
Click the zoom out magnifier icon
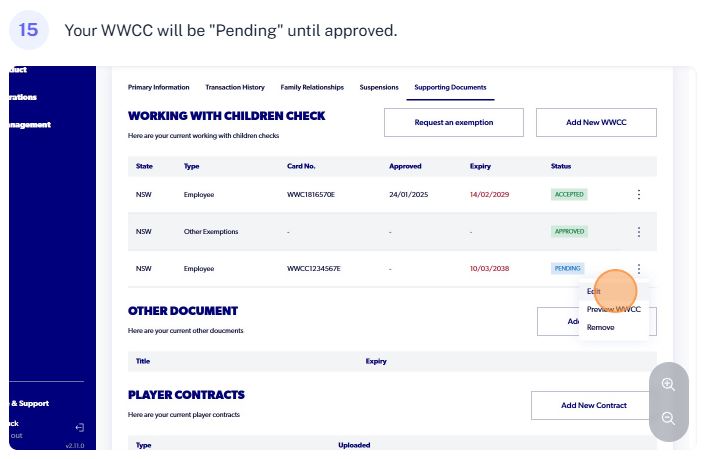click(668, 418)
